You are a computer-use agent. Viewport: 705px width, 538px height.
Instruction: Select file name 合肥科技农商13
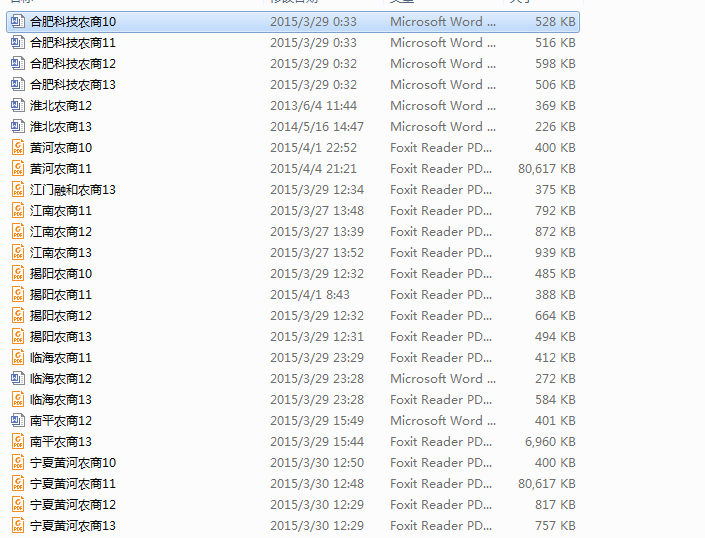[x=73, y=84]
